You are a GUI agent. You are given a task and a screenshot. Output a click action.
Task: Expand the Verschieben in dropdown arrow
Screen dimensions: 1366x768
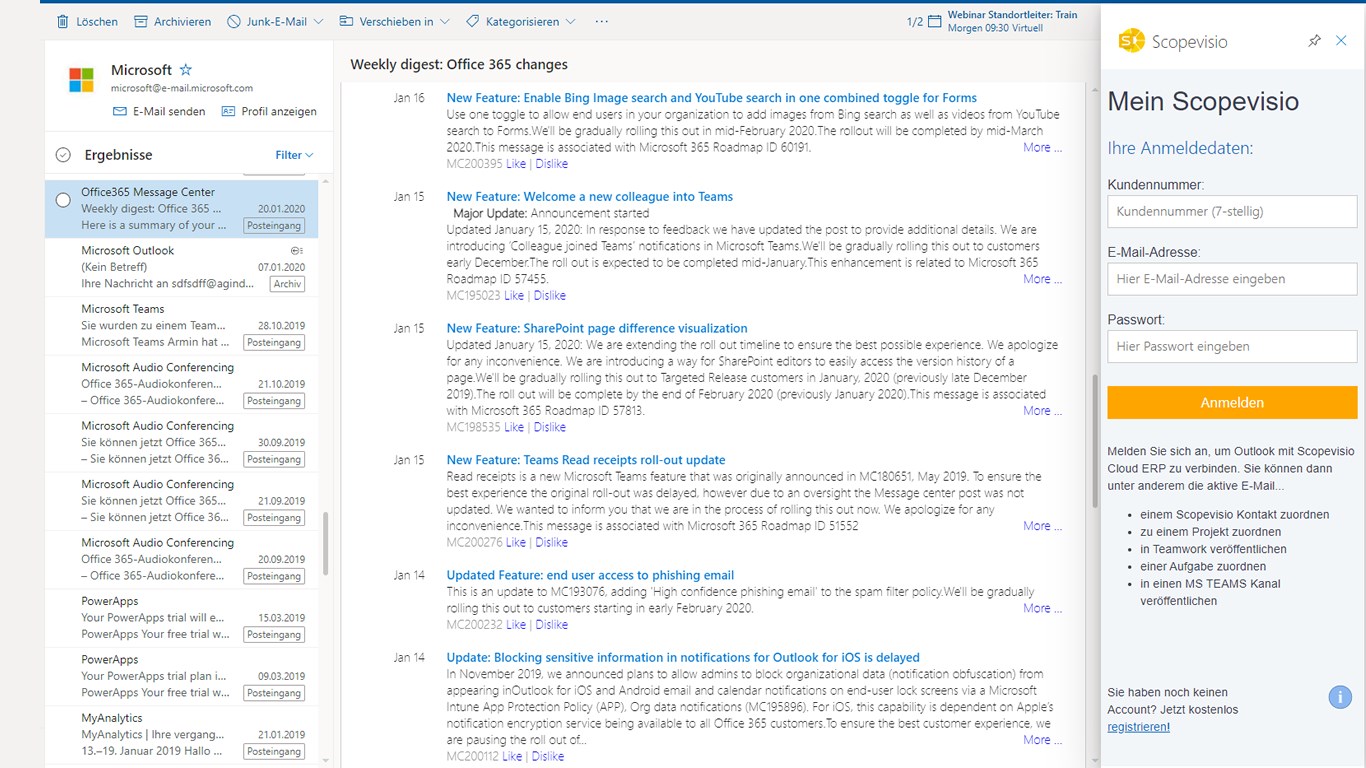point(445,21)
